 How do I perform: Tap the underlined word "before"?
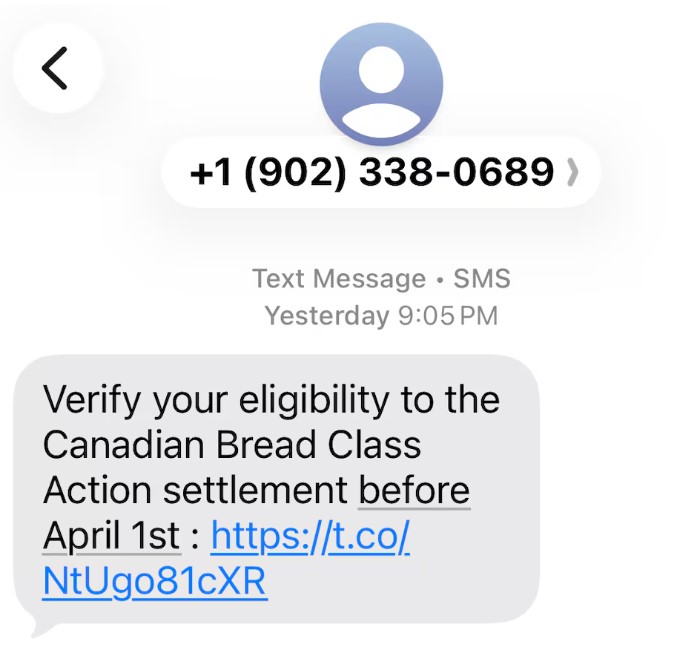[x=414, y=492]
